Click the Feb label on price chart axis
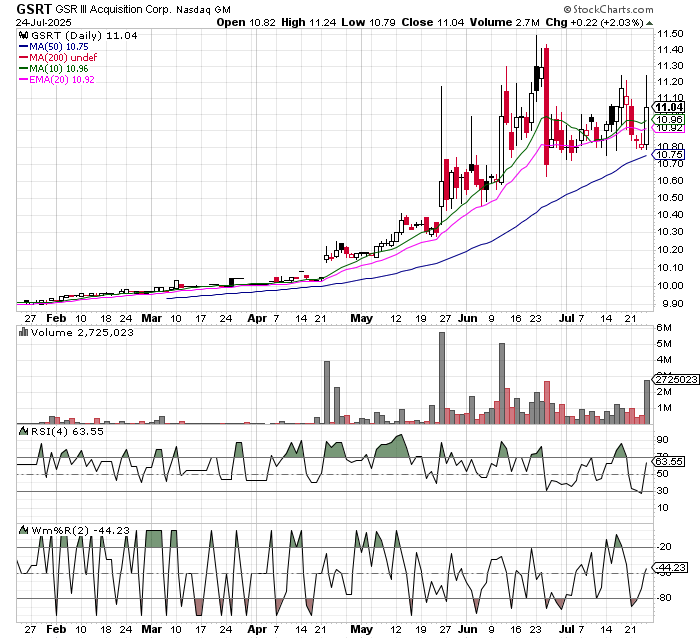This screenshot has height=639, width=700. [56, 318]
